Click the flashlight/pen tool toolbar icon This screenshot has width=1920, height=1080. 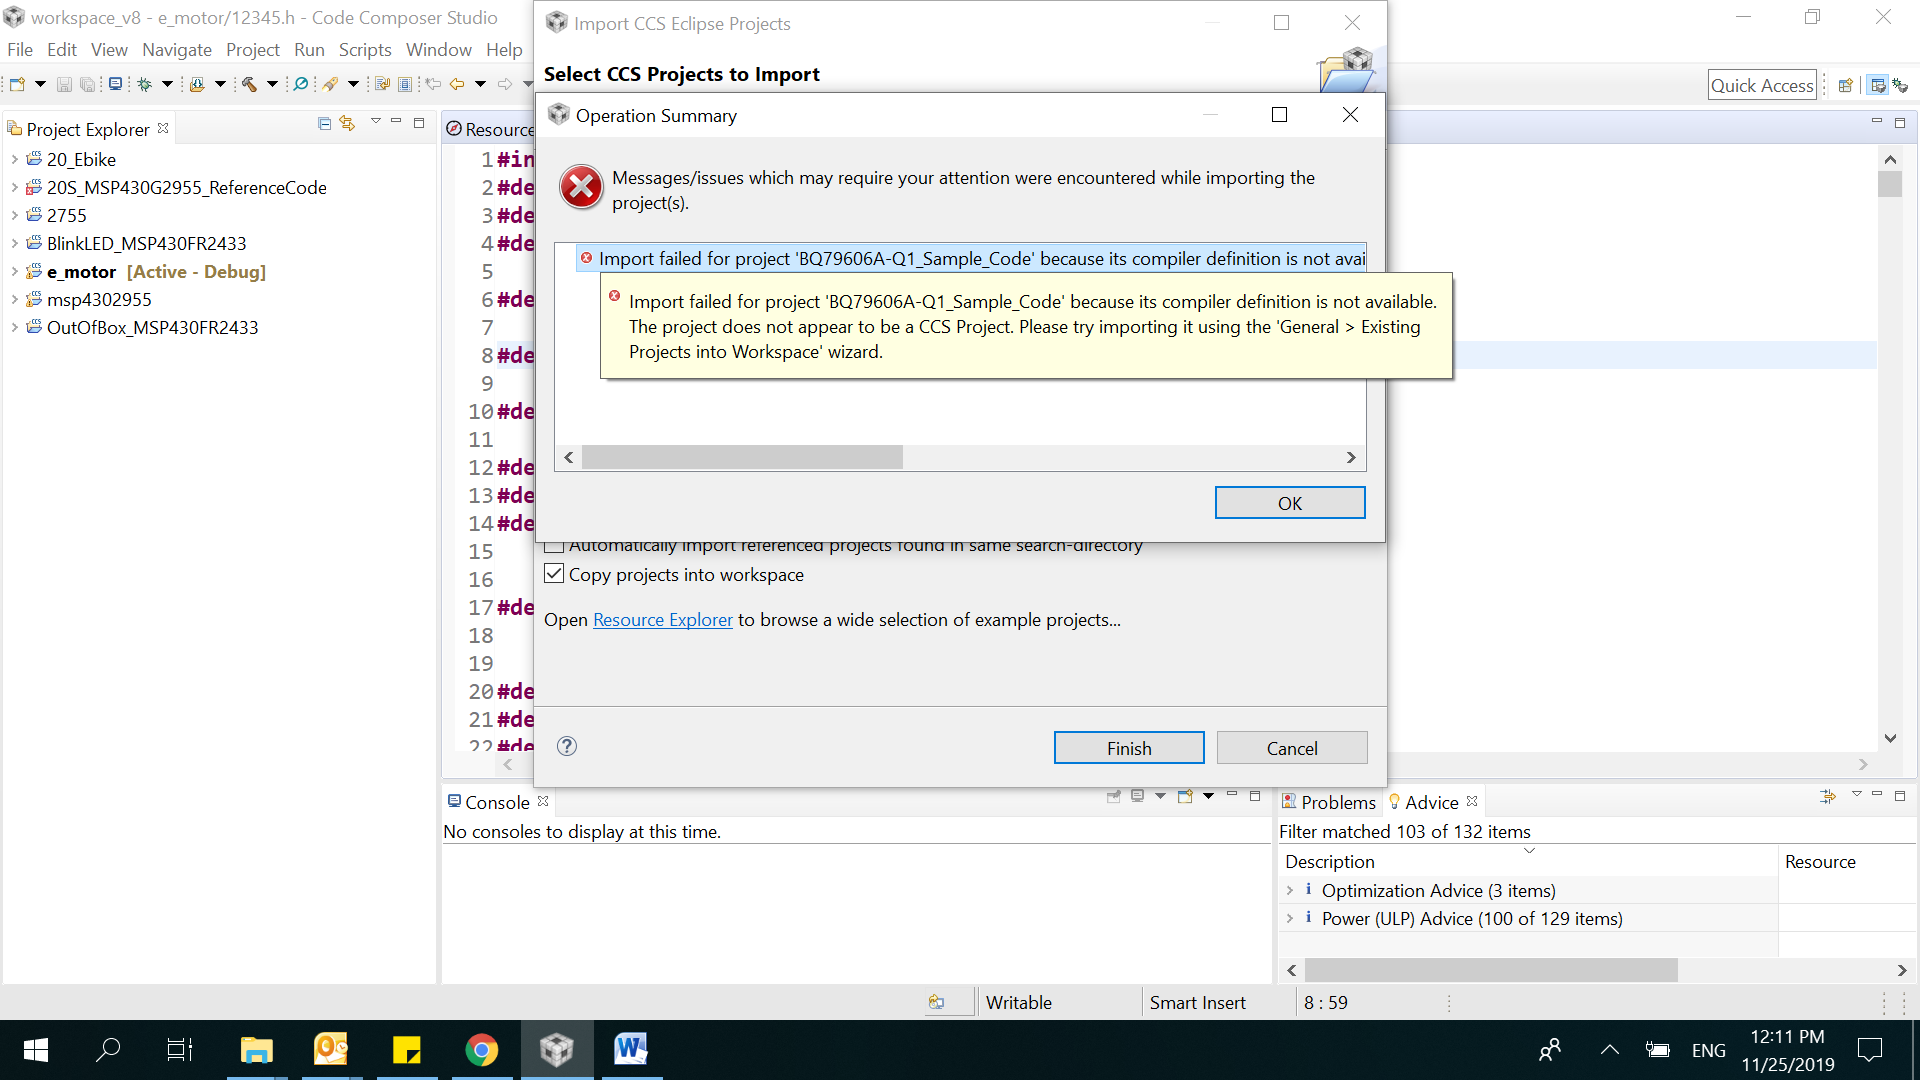(329, 84)
